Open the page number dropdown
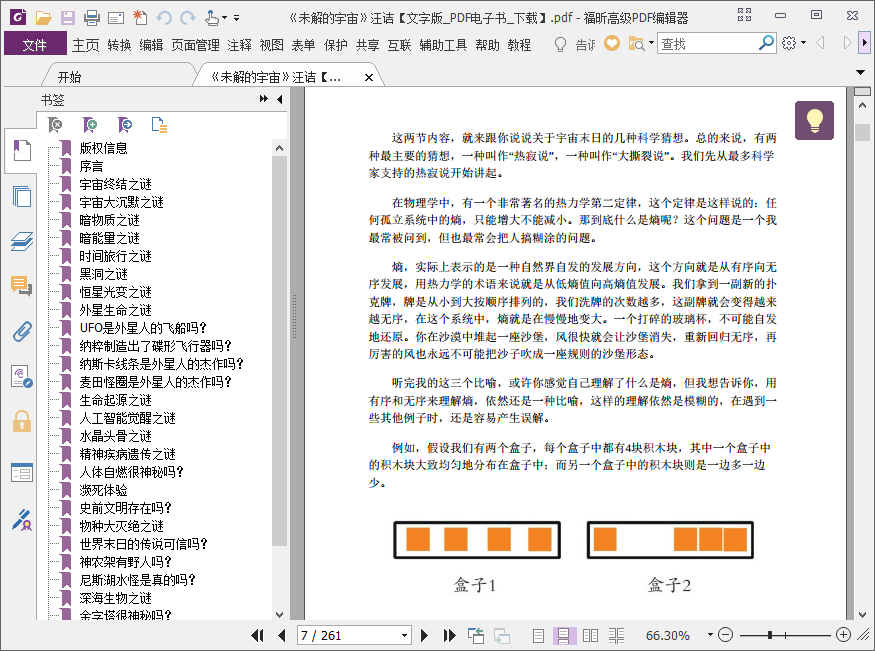 pos(404,635)
